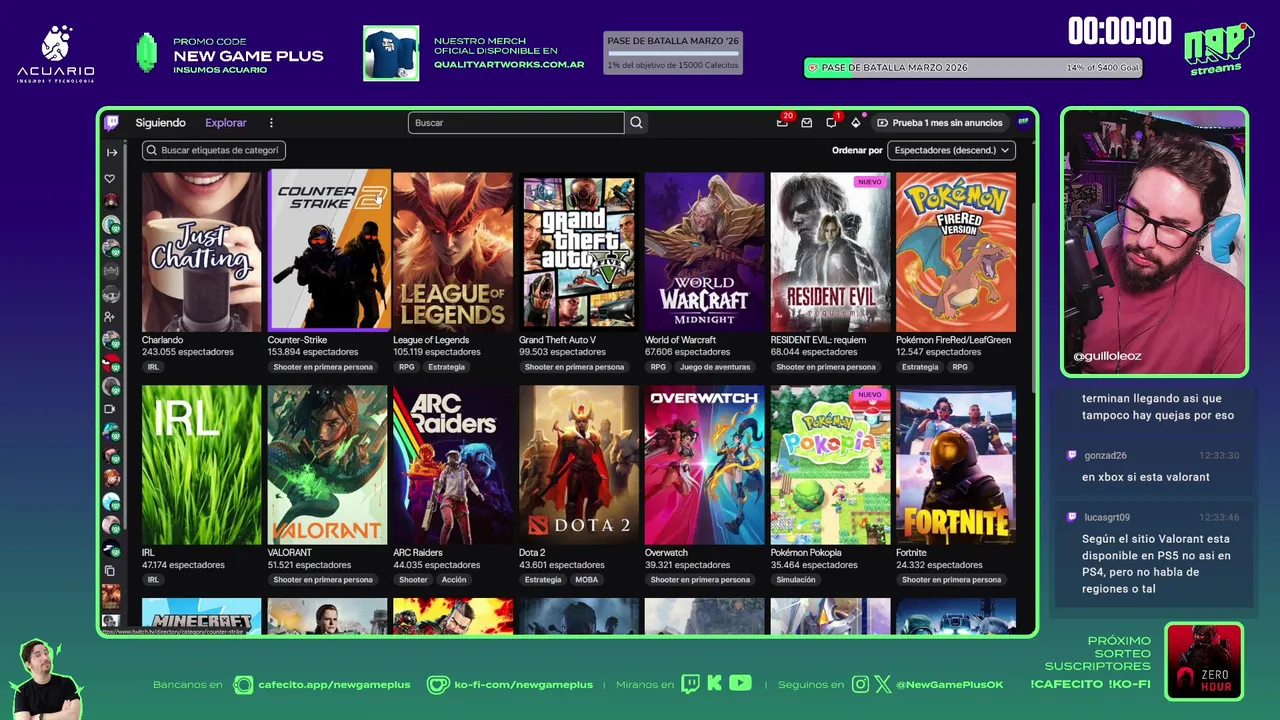Click the Grand Theft Auto V title
The height and width of the screenshot is (720, 1280).
[x=557, y=340]
